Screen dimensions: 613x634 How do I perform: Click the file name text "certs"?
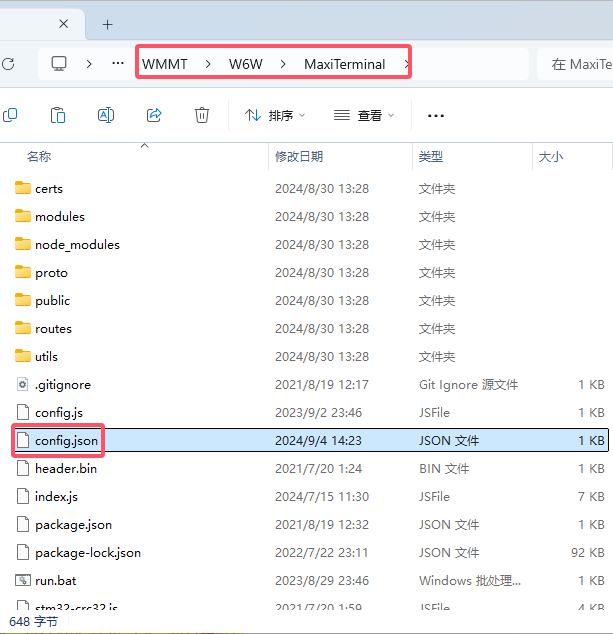[x=49, y=189]
